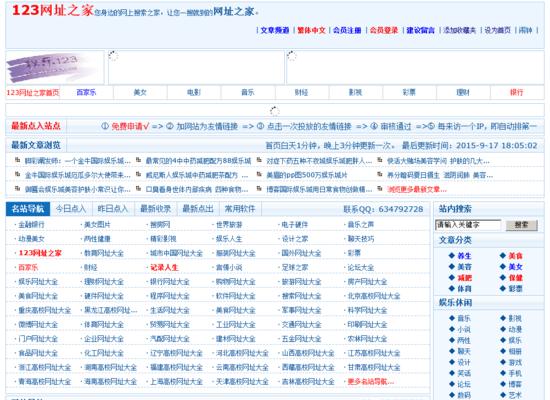Open the 北京高校网址大全 link
The image size is (550, 400).
(x=374, y=296)
